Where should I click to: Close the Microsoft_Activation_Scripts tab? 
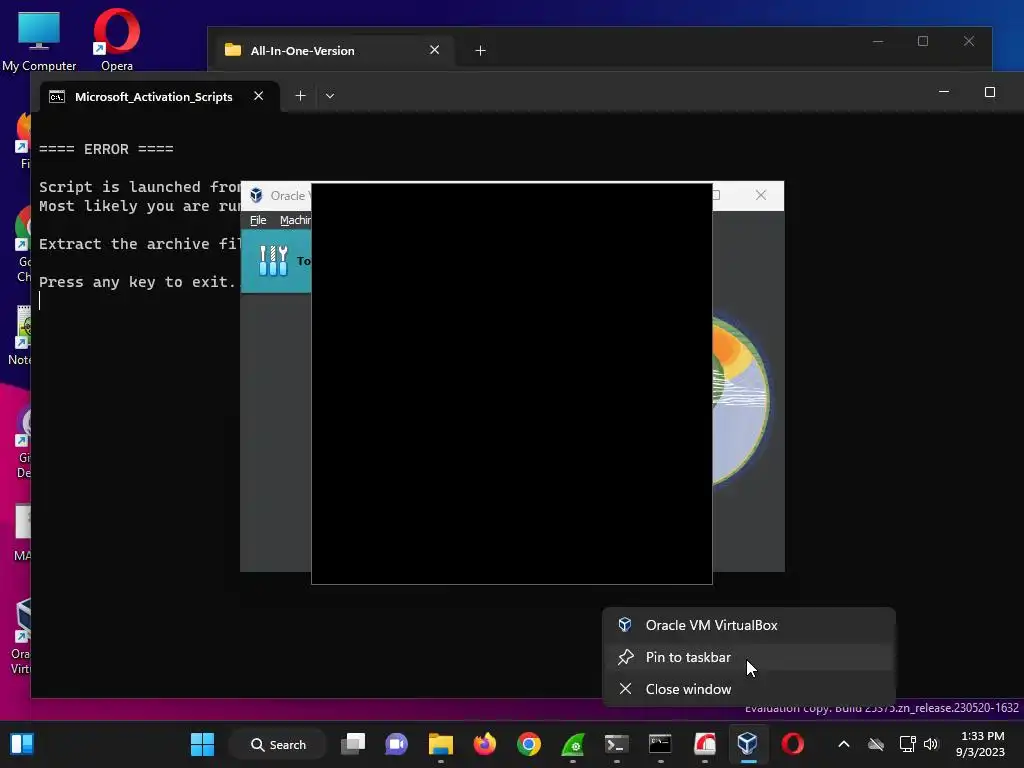pos(259,96)
